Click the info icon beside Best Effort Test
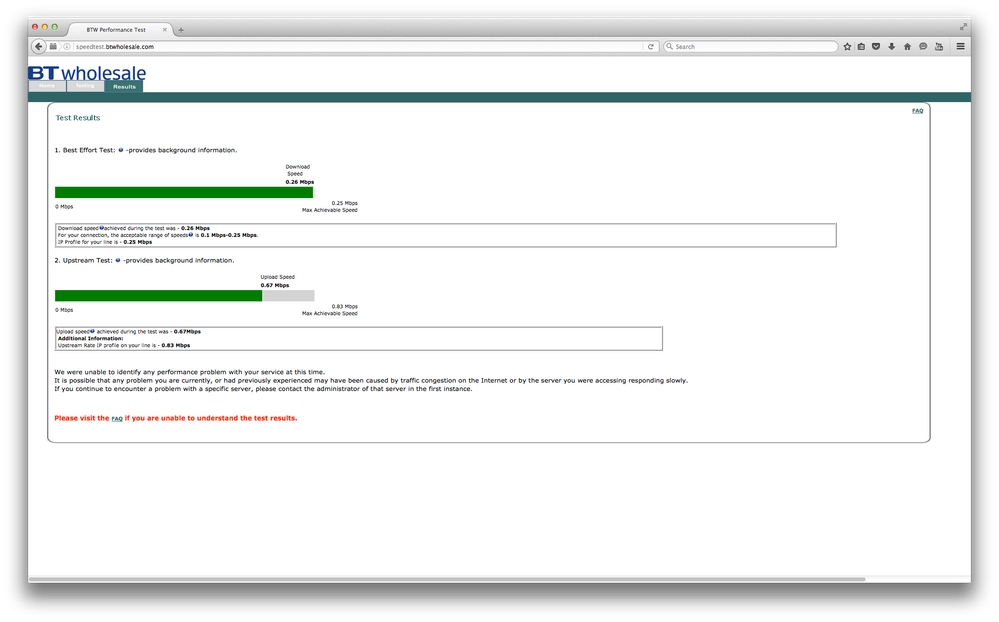This screenshot has height=622, width=999. [120, 150]
